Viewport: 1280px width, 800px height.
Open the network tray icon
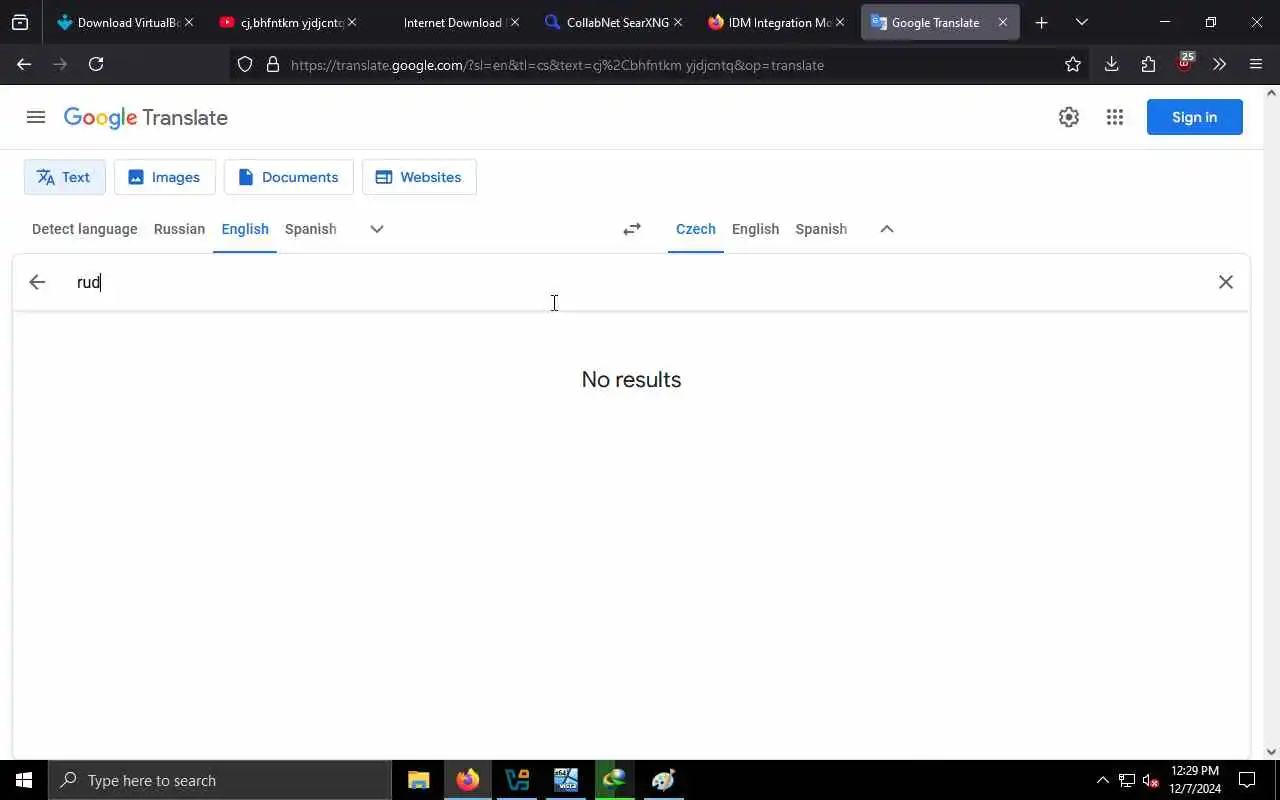[1127, 780]
